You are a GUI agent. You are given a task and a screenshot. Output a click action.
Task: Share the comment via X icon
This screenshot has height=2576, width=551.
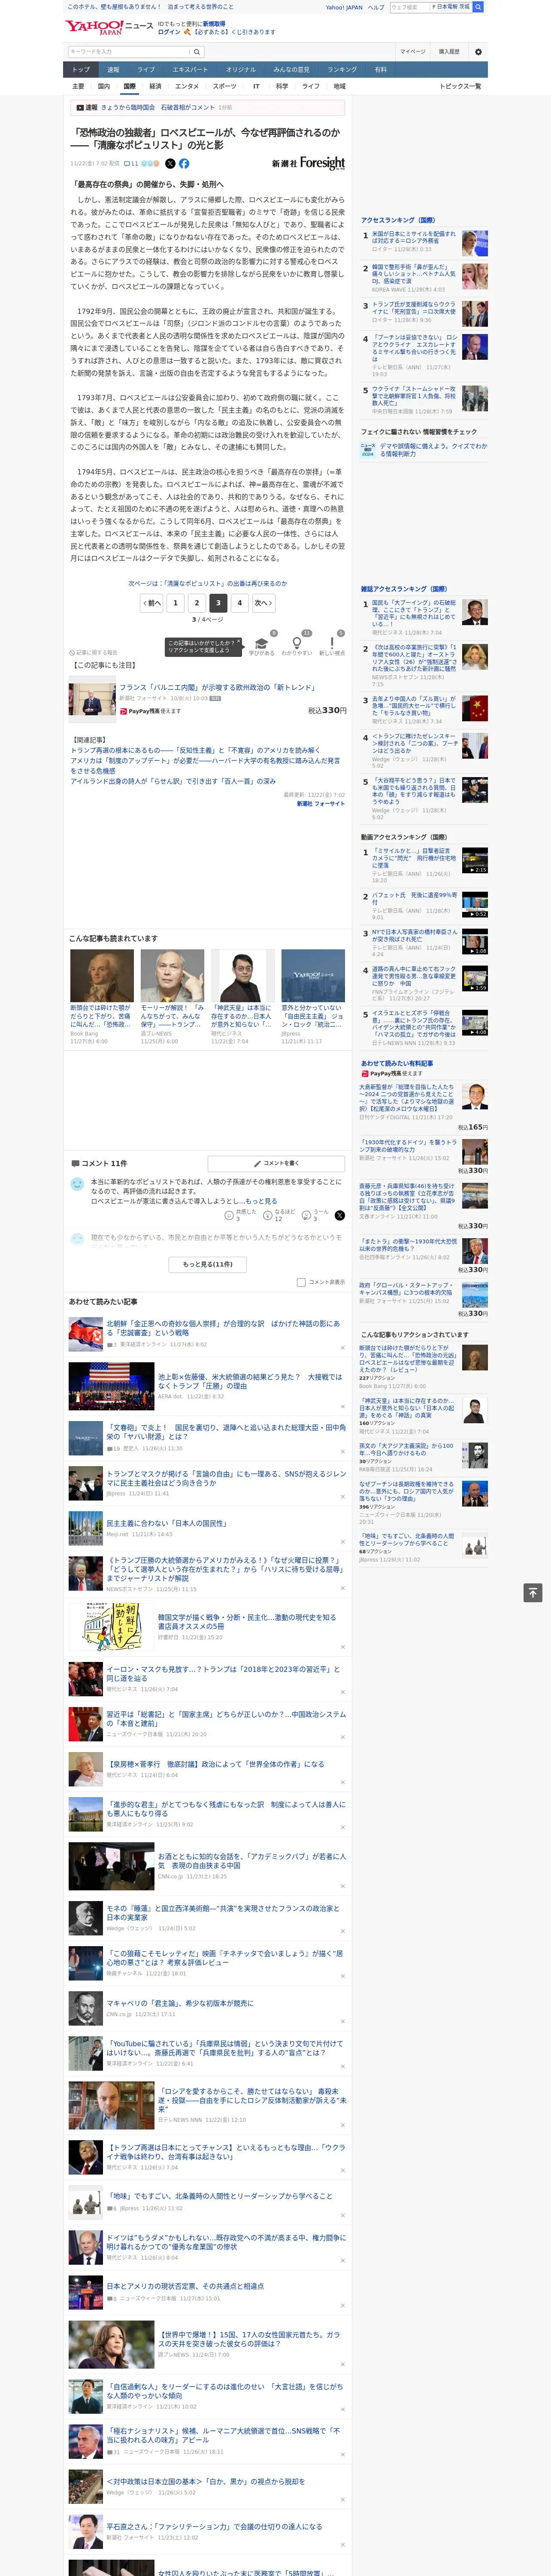(x=339, y=1215)
